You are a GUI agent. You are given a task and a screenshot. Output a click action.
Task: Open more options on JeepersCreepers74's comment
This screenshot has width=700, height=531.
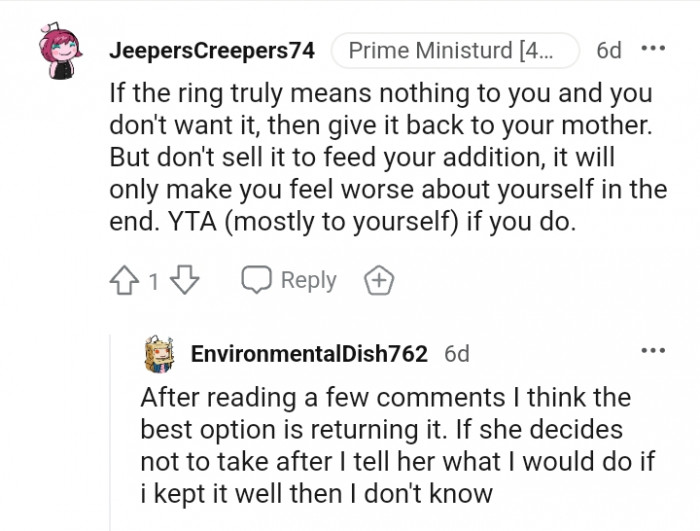point(653,49)
